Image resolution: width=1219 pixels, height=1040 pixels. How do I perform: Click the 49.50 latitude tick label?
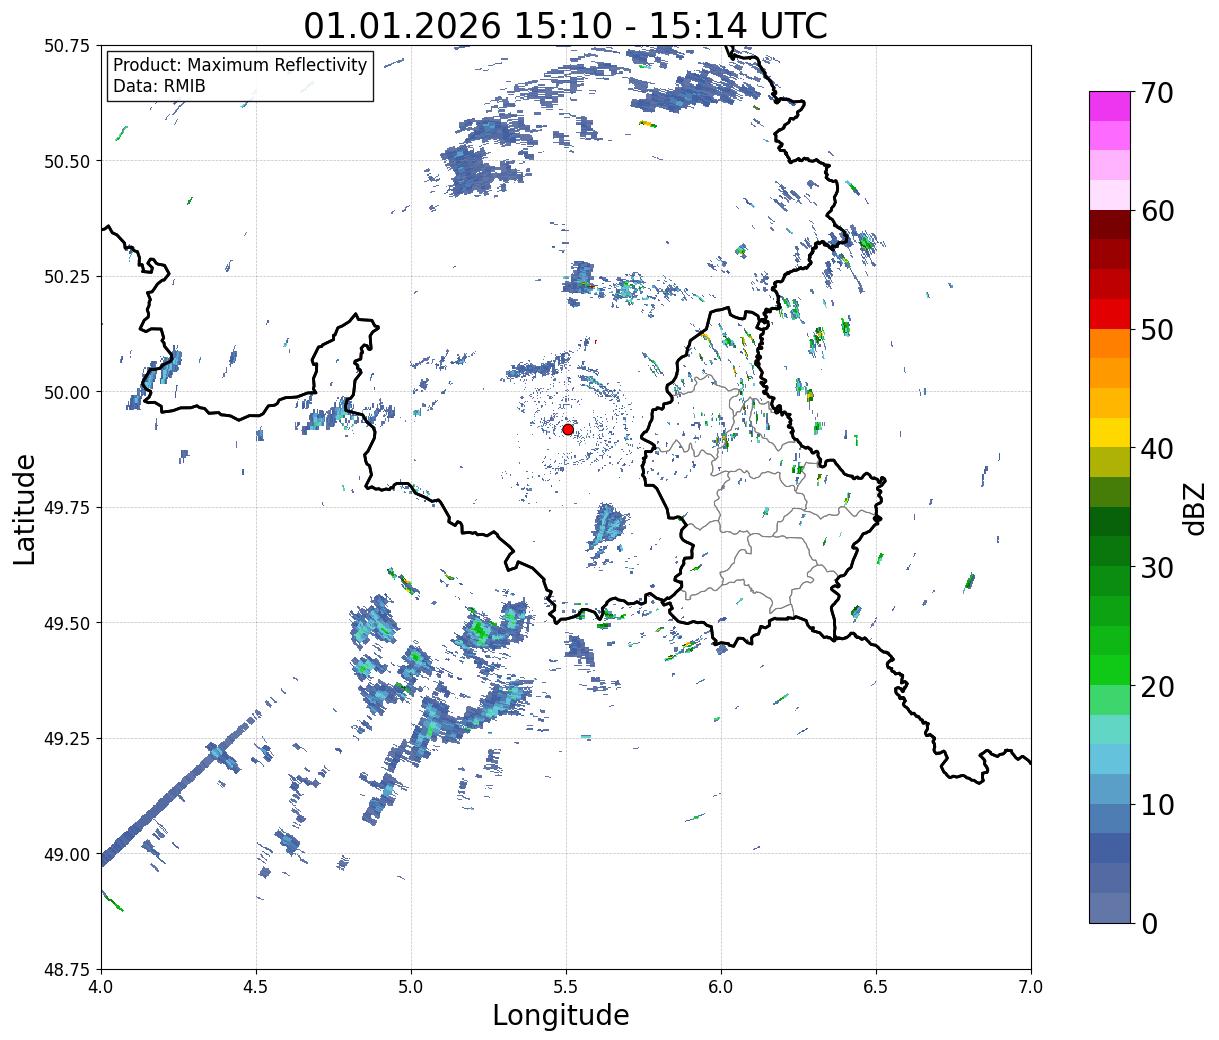[x=67, y=623]
